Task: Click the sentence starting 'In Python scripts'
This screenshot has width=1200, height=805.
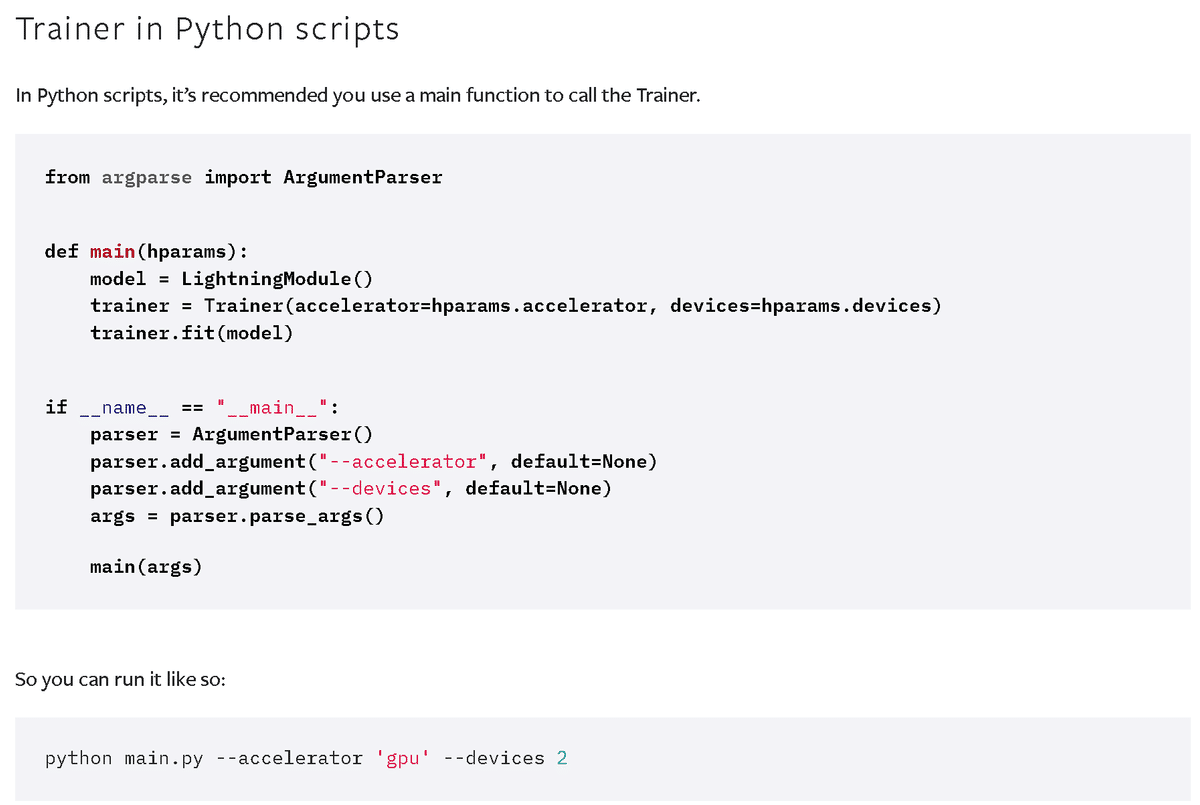Action: click(356, 95)
